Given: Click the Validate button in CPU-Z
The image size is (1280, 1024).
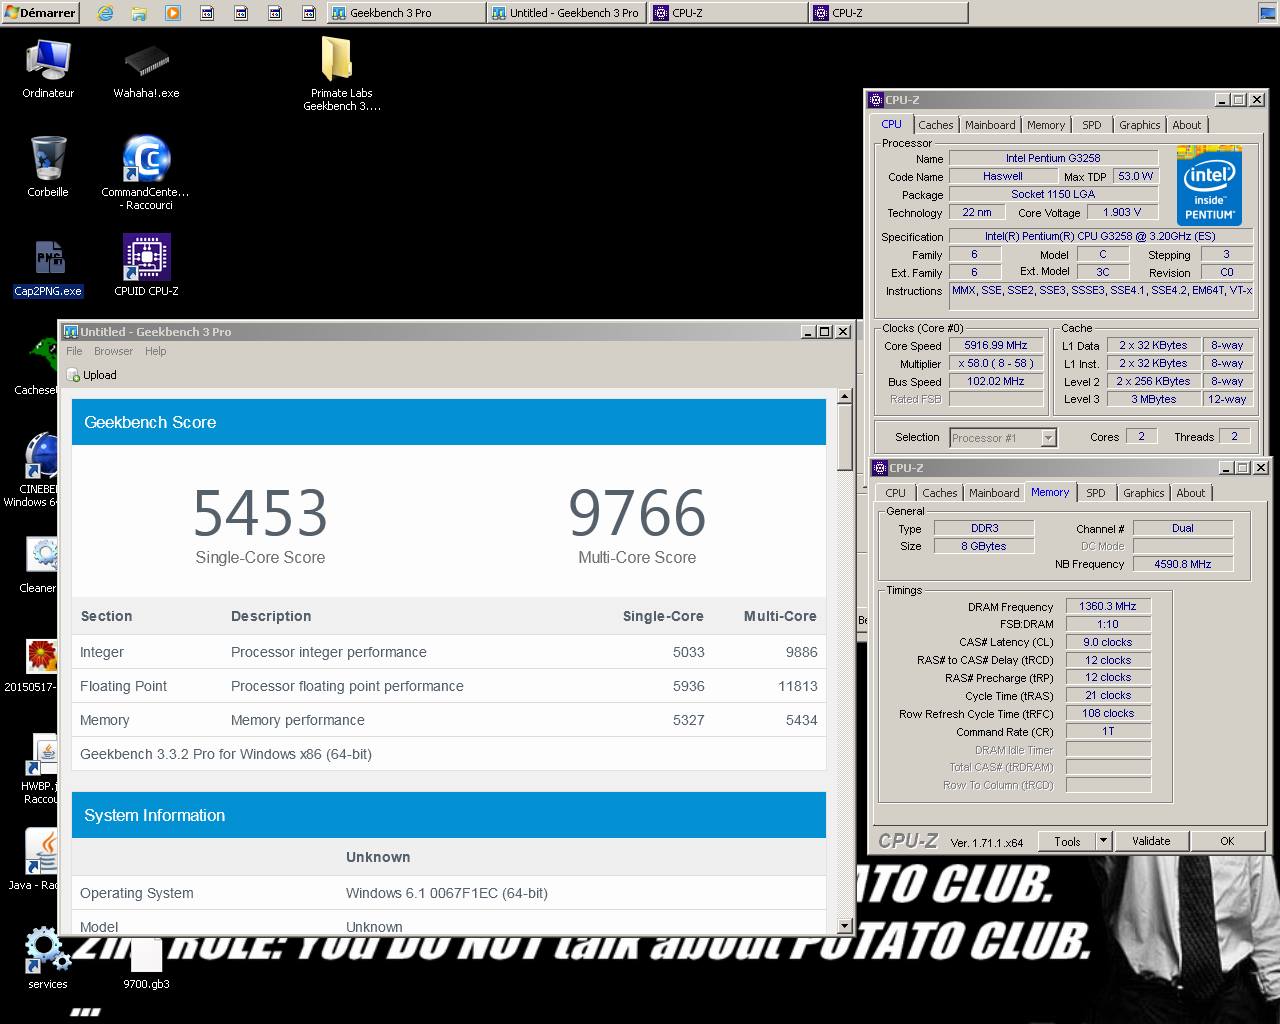Looking at the screenshot, I should (1151, 841).
